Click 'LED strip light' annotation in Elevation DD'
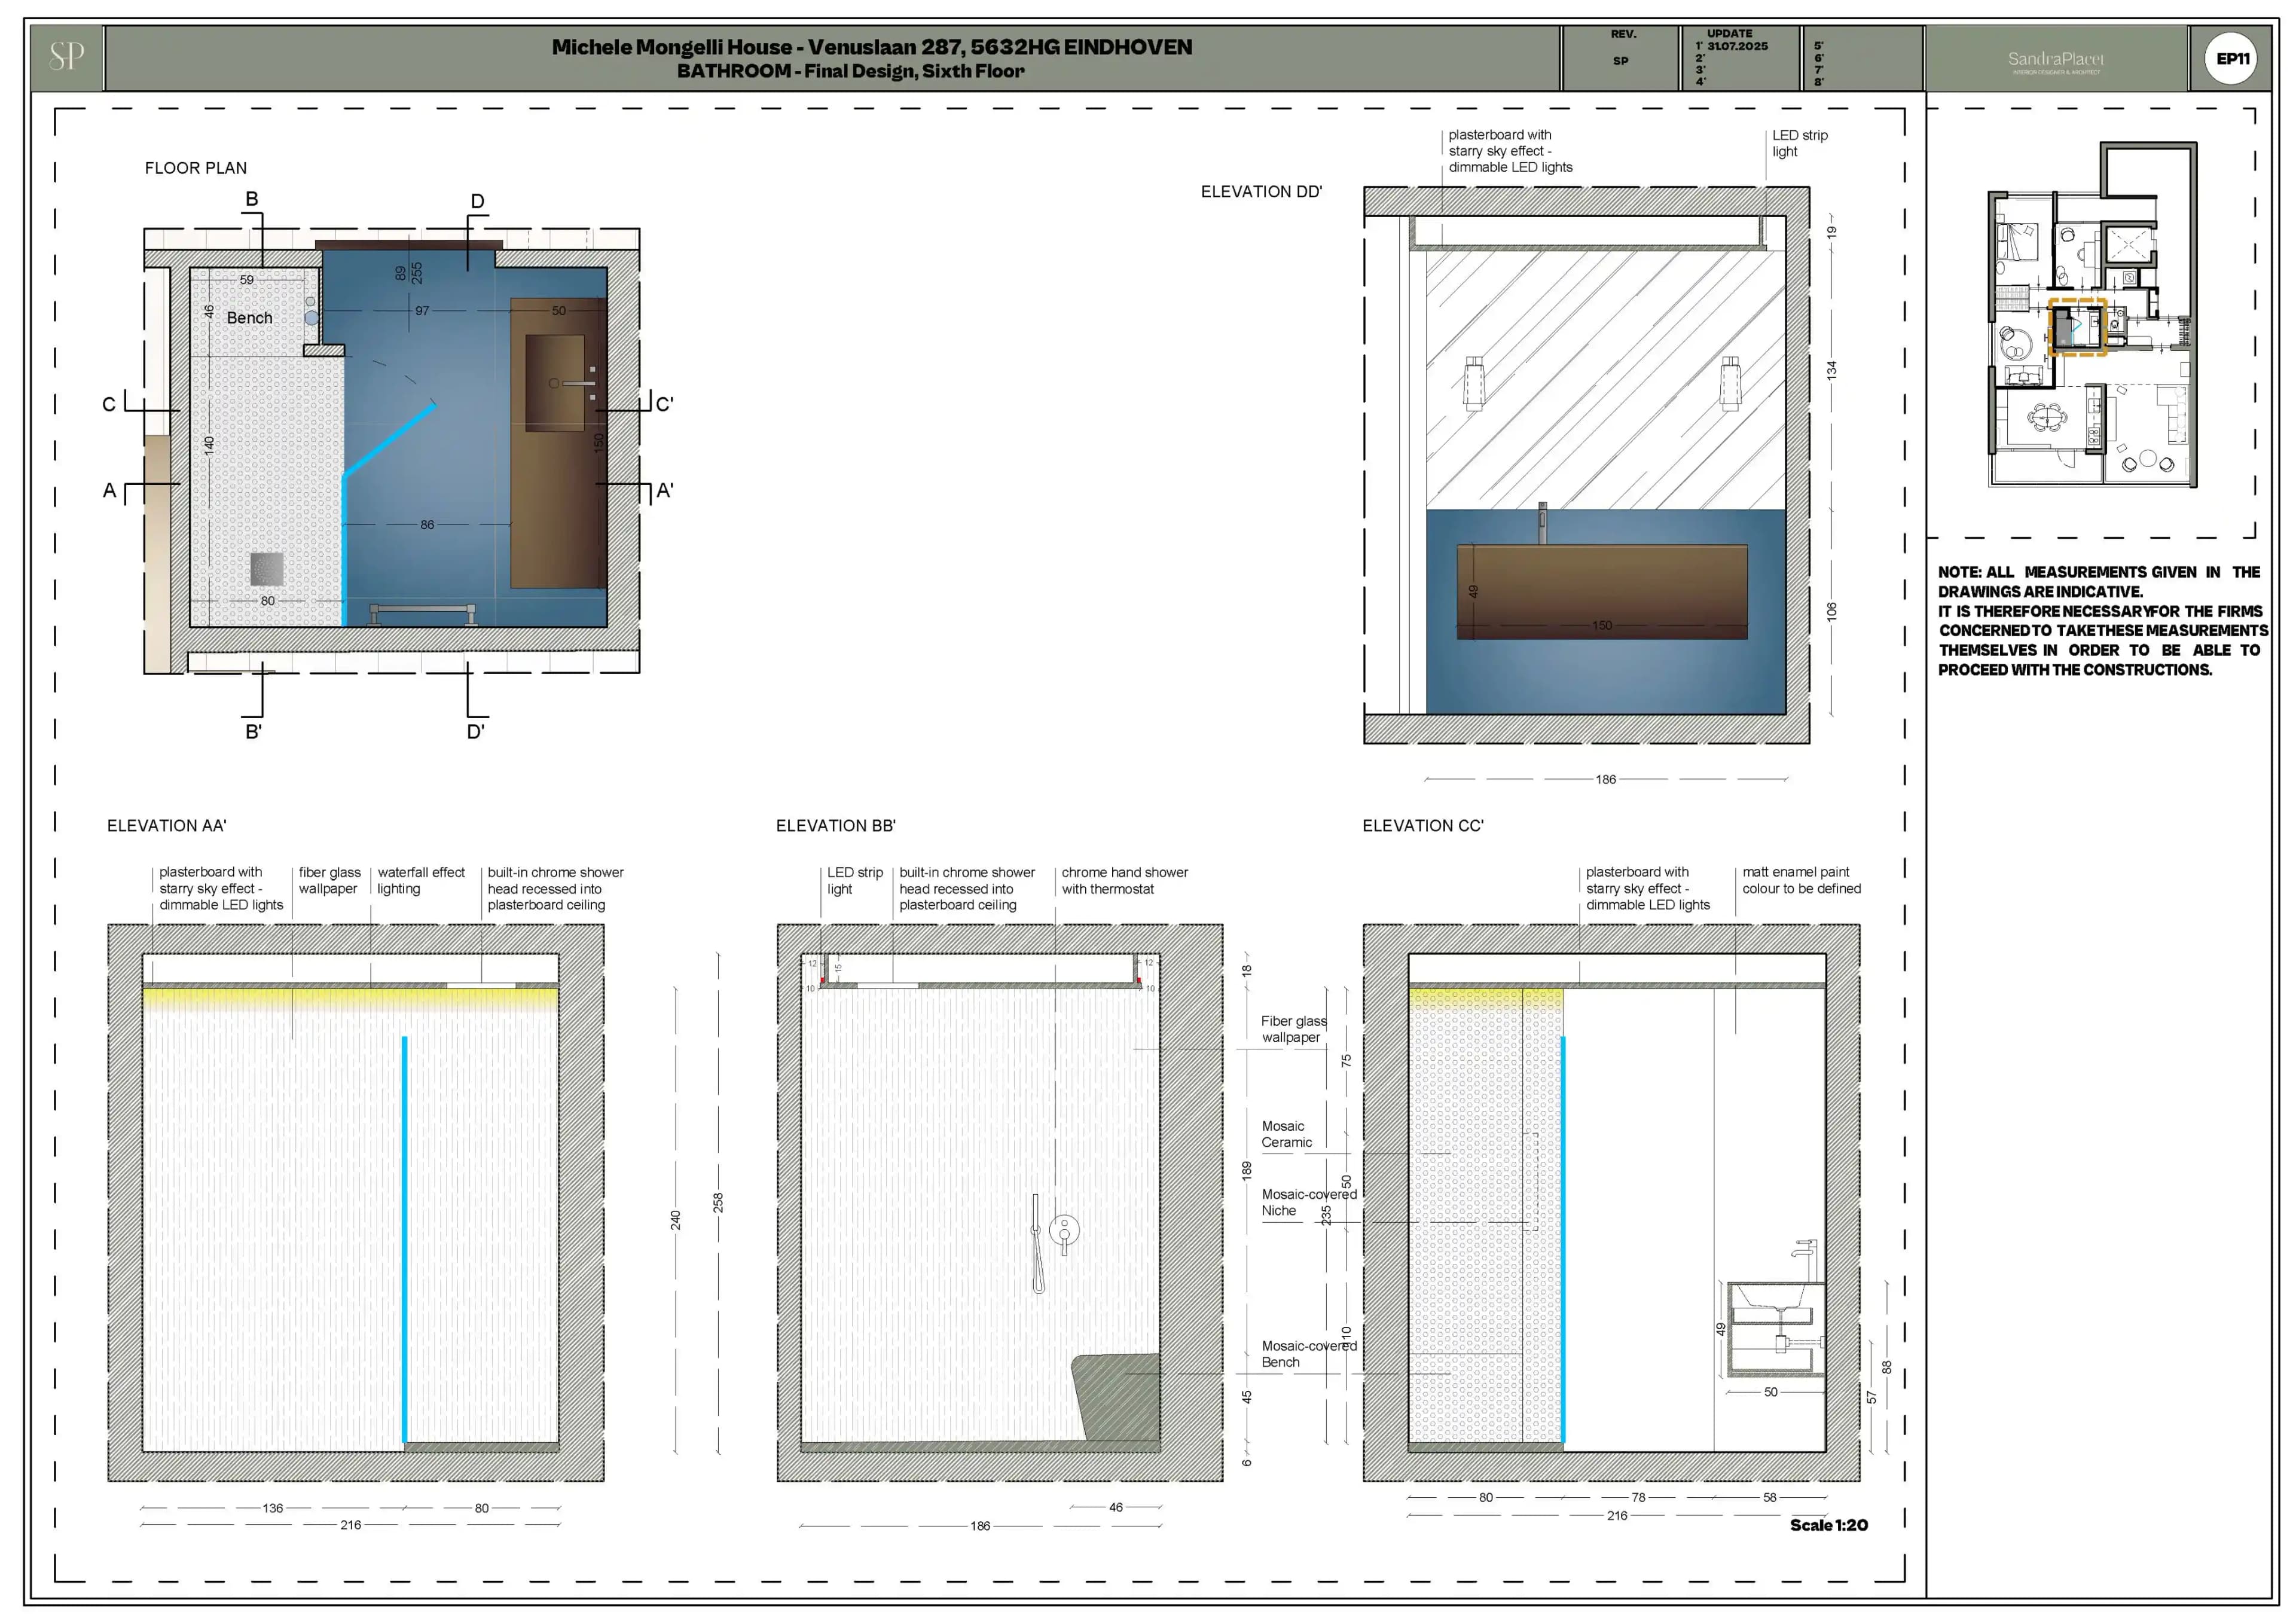 1800,143
